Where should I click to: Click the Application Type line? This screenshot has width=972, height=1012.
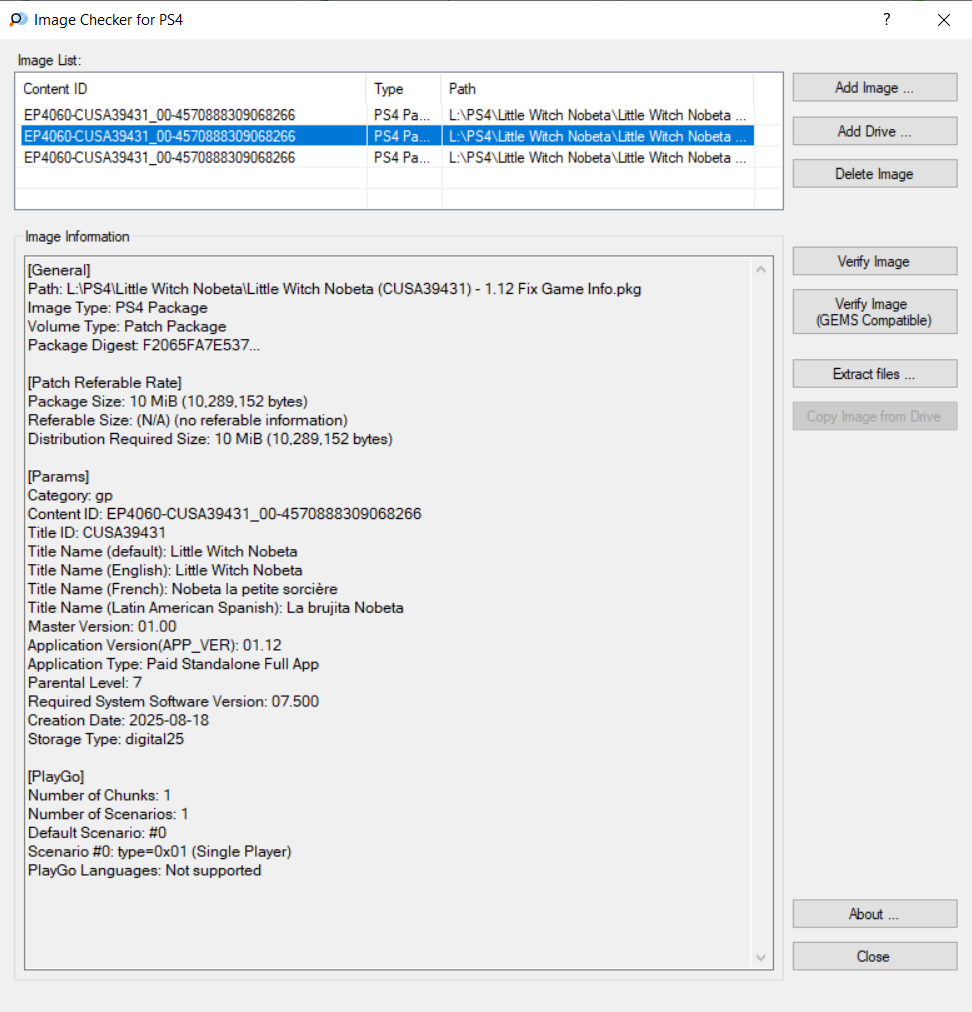[x=174, y=663]
